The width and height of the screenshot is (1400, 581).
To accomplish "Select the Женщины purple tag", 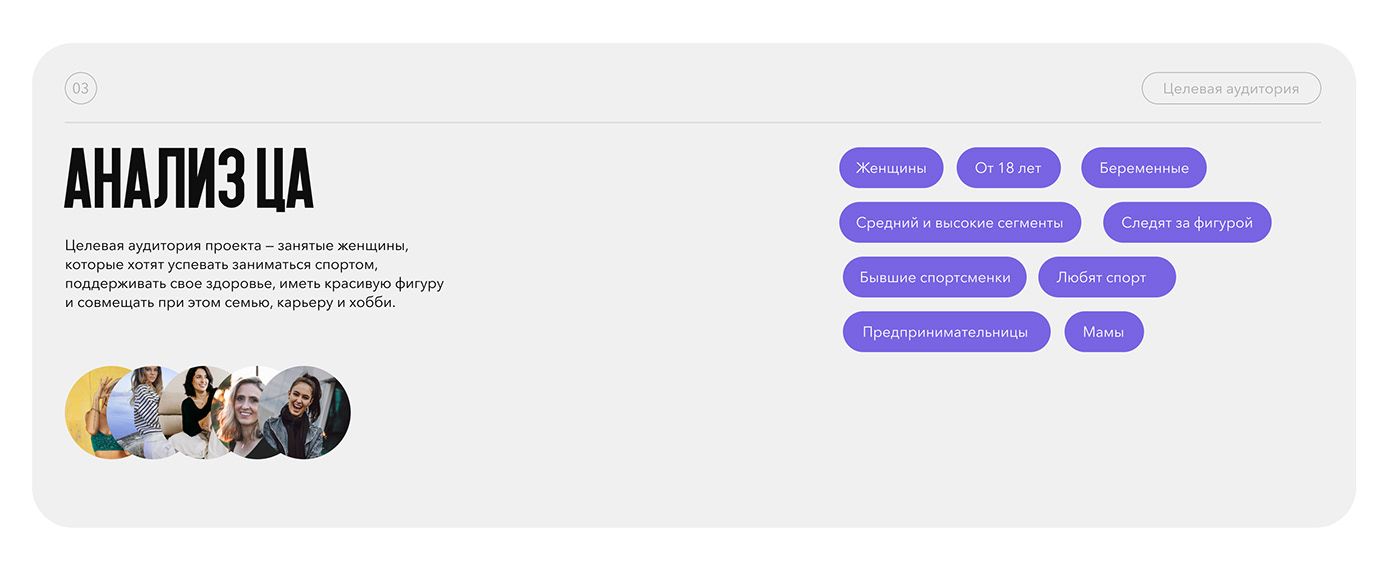I will (x=891, y=168).
